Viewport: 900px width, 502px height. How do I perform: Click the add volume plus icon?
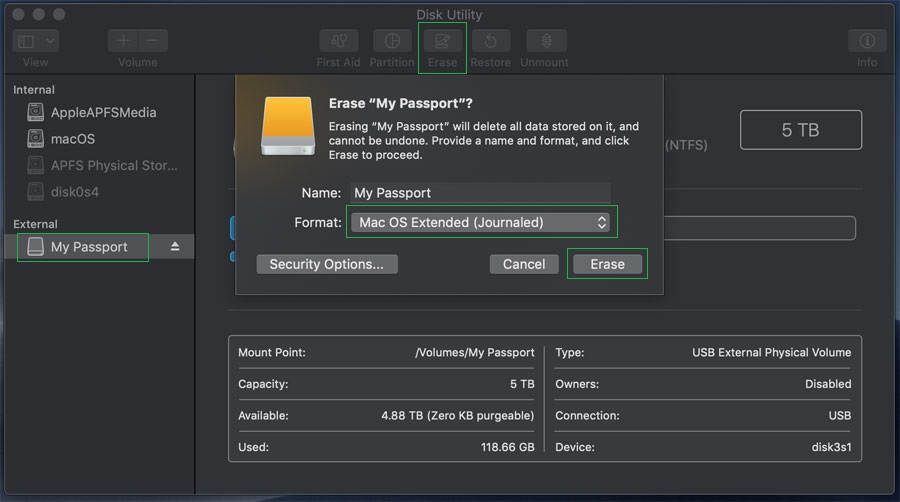[123, 41]
